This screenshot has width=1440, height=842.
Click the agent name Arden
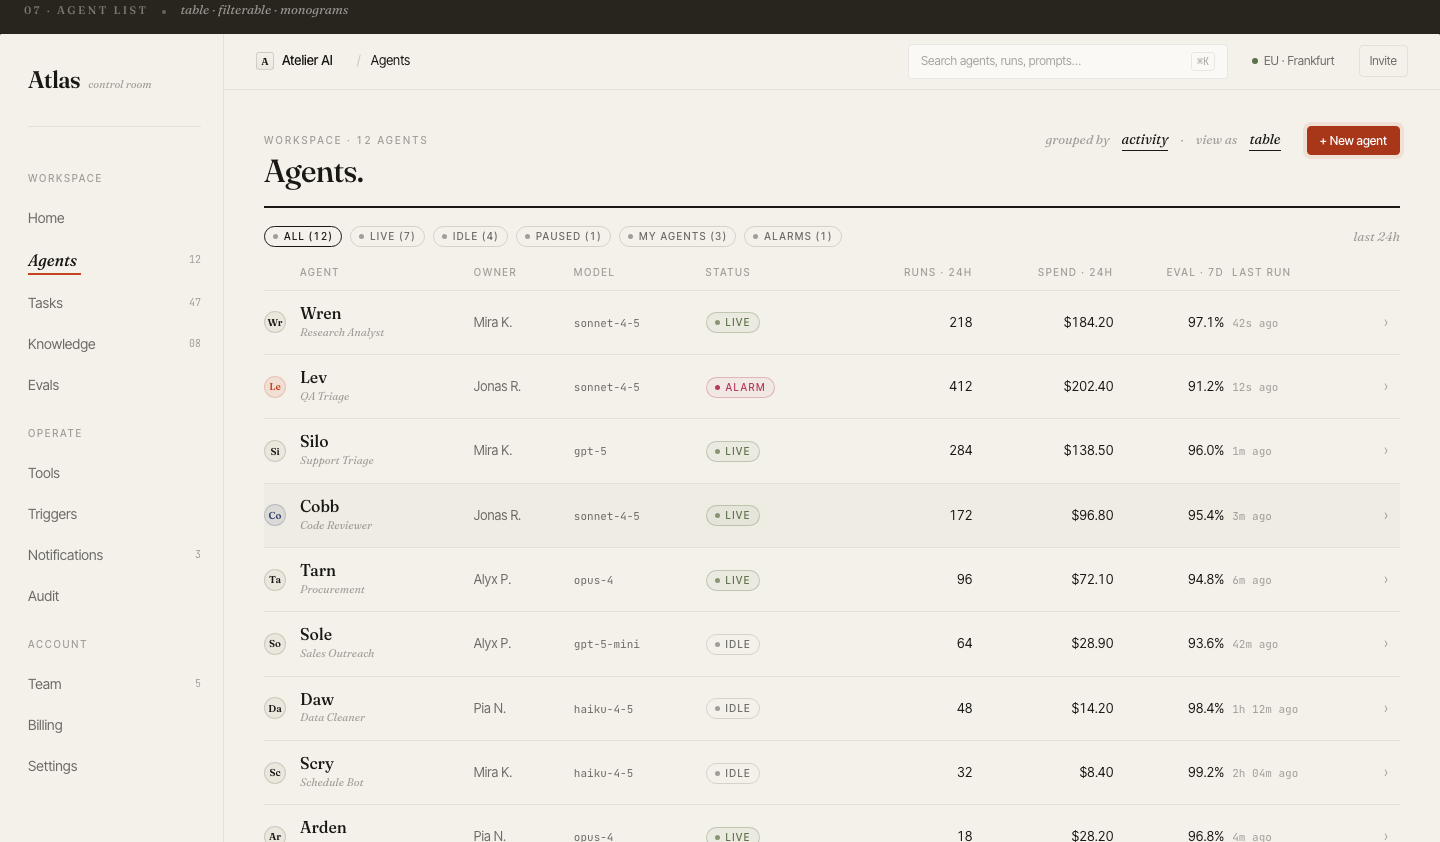click(323, 827)
